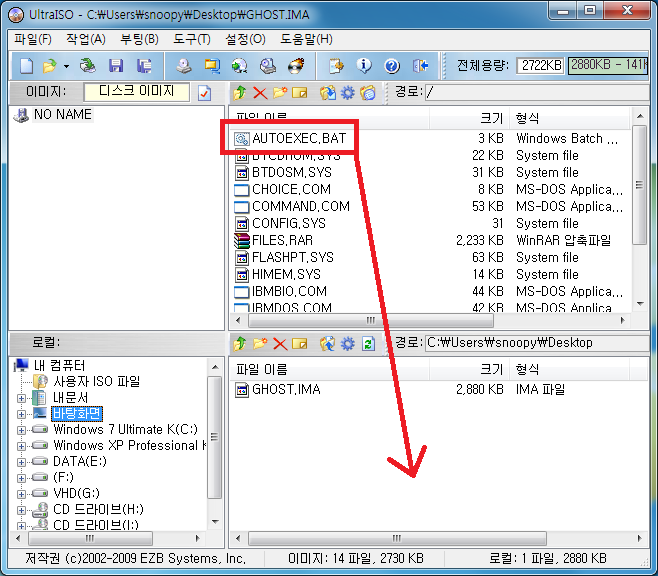Click the Mount to virtual drive icon
Screen dimensions: 658x576
tap(240, 66)
